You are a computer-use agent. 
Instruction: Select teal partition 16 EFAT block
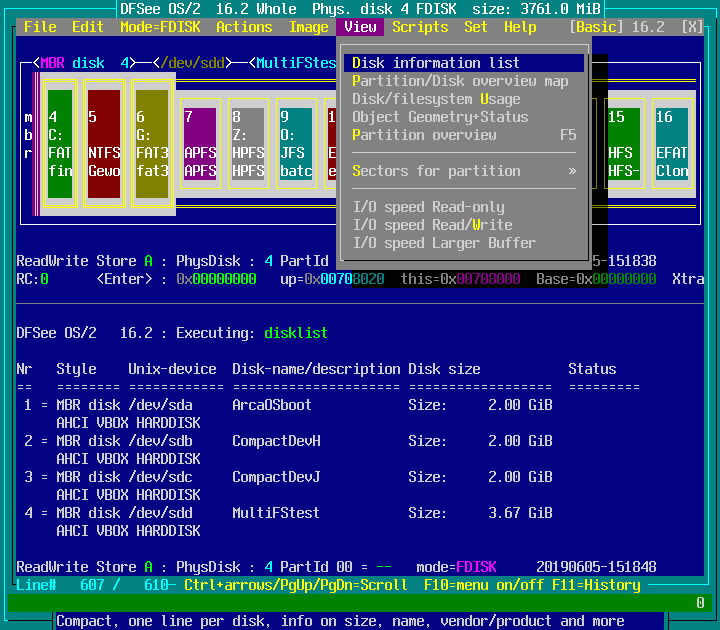click(x=671, y=144)
